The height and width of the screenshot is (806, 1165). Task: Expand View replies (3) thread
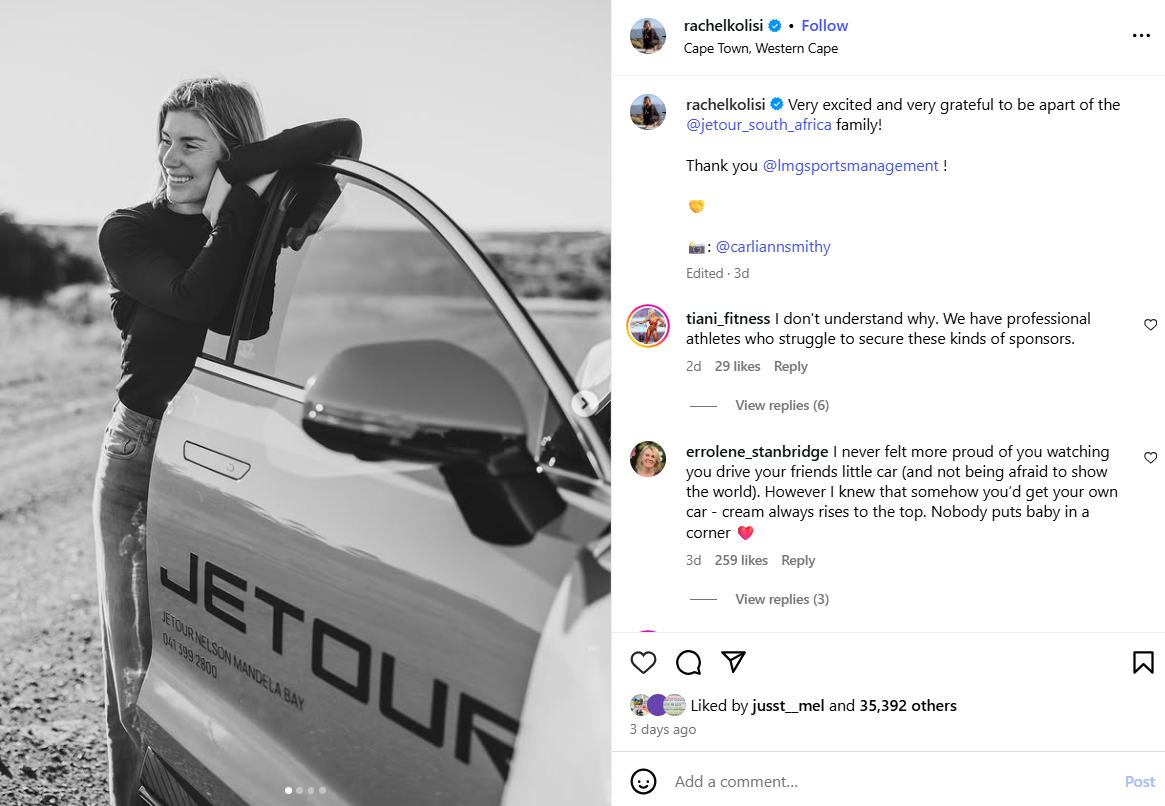(x=781, y=599)
